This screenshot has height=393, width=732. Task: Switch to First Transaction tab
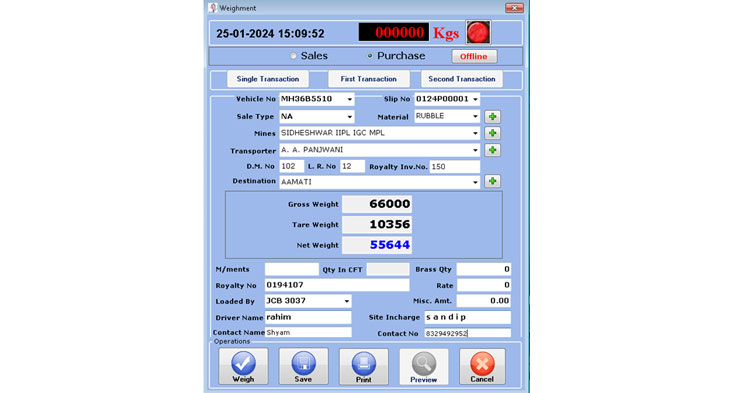(x=369, y=79)
